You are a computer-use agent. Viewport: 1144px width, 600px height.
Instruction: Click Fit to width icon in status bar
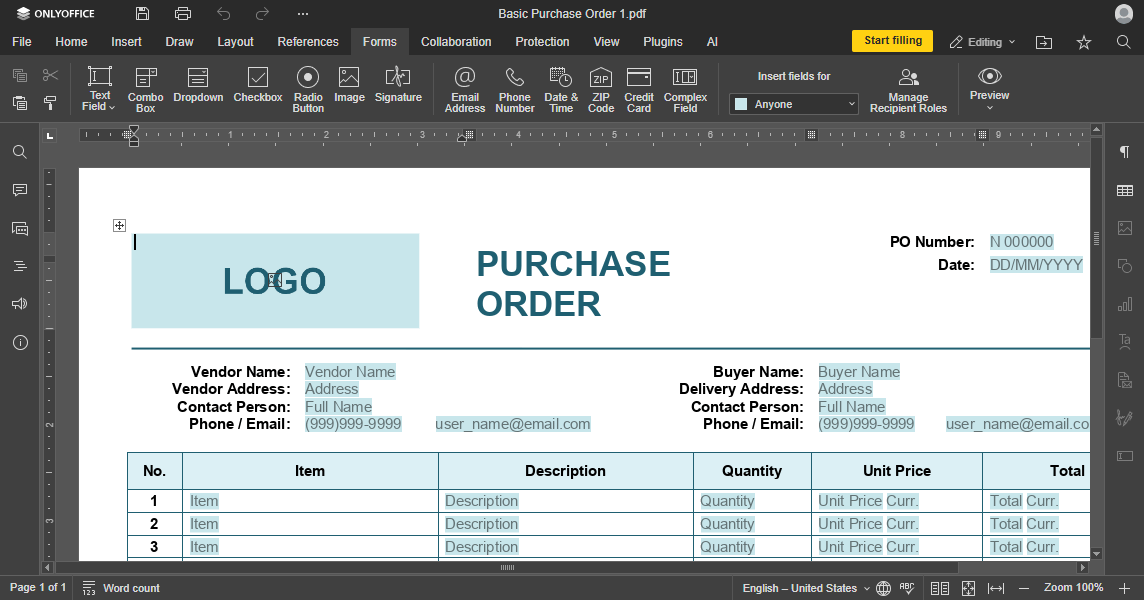(x=996, y=588)
